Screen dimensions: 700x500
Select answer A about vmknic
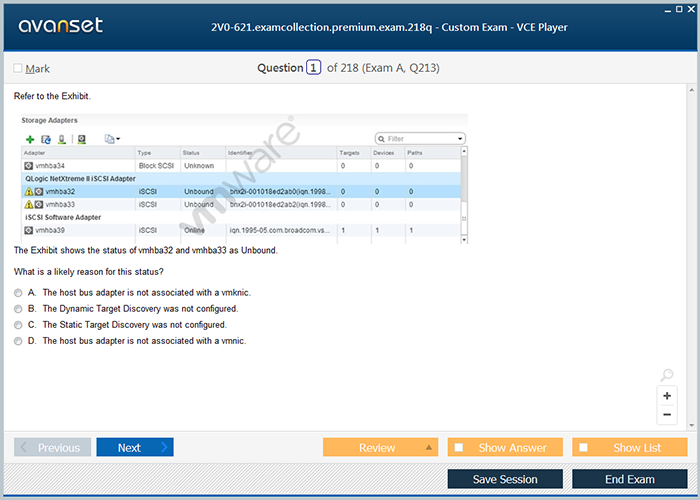(18, 293)
